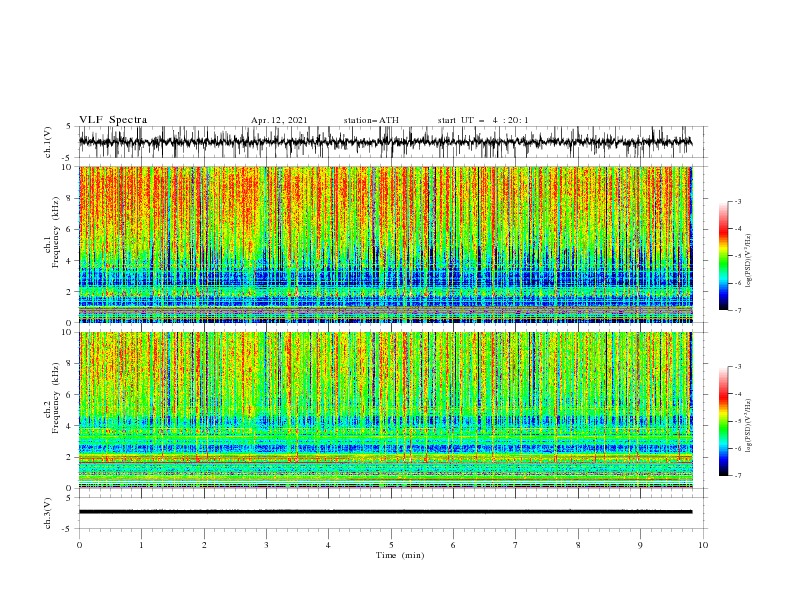The width and height of the screenshot is (792, 612).
Task: Click the ch.2 color bar "log(PSD)(V²/Hz)" label
Action: click(749, 426)
